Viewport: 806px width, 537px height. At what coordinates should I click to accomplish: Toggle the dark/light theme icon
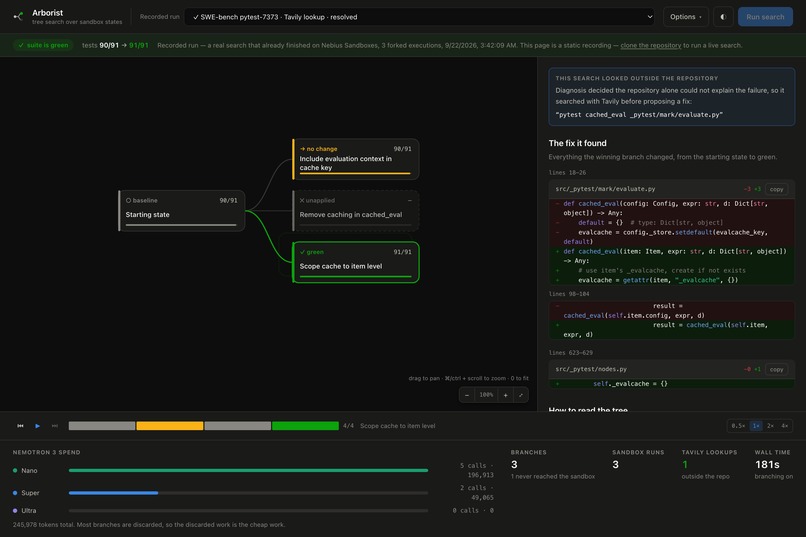(723, 17)
